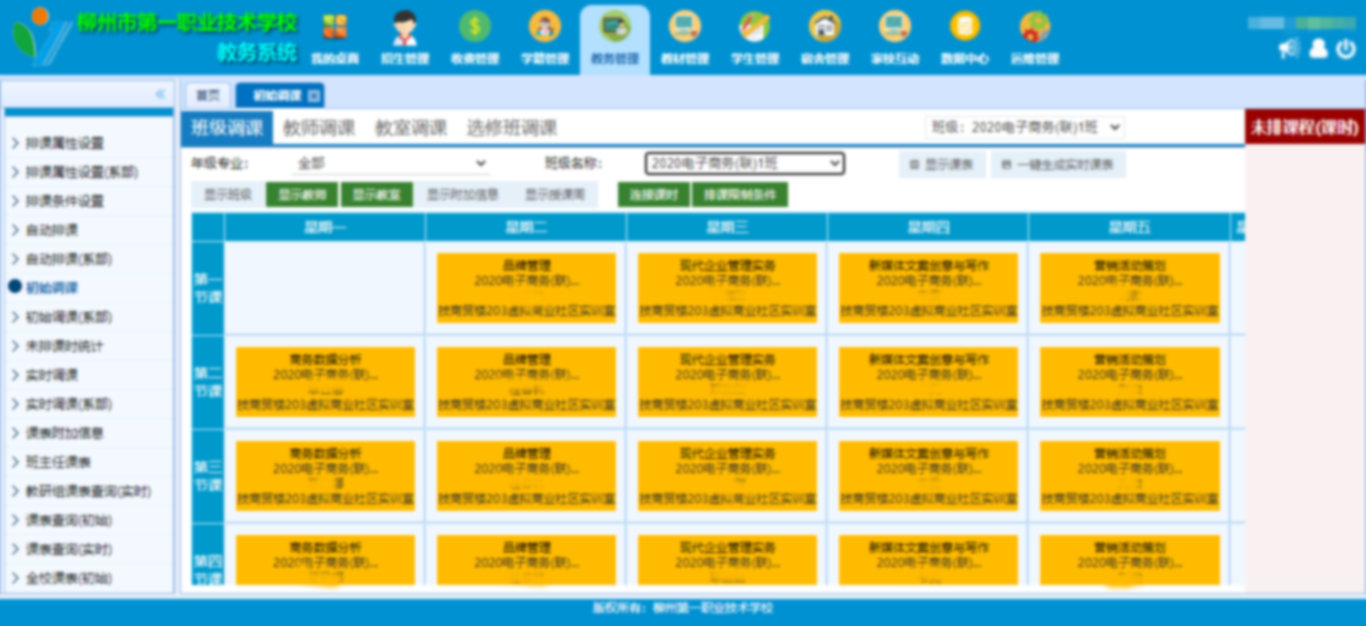Click the 显示课表 button
Image resolution: width=1366 pixels, height=626 pixels.
[x=942, y=165]
